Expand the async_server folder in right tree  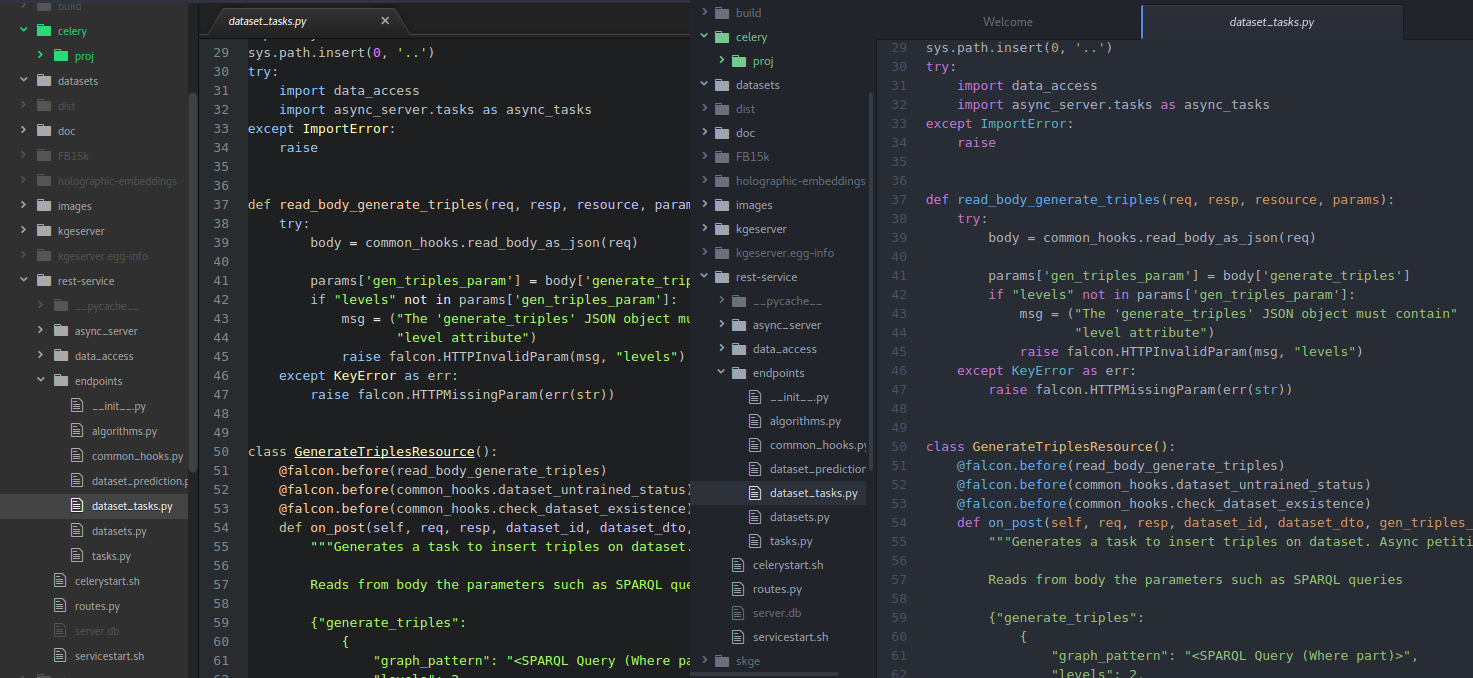(x=787, y=325)
